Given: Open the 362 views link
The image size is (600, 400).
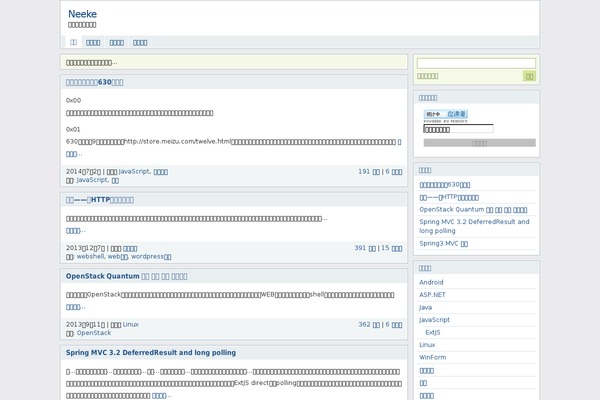Looking at the screenshot, I should click(x=369, y=325).
